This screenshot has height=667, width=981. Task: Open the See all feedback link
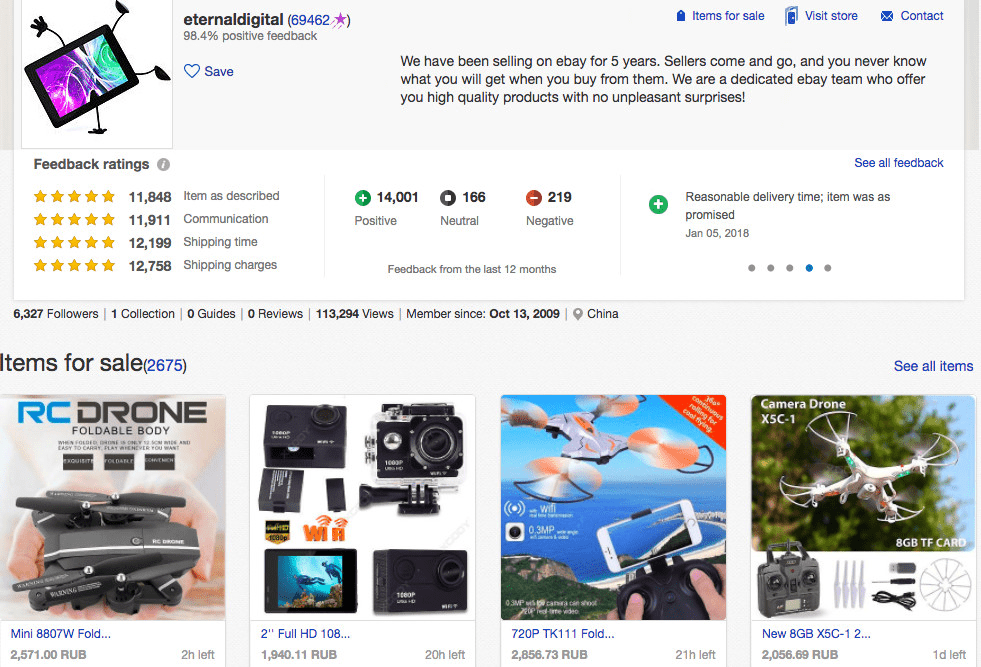pyautogui.click(x=898, y=163)
